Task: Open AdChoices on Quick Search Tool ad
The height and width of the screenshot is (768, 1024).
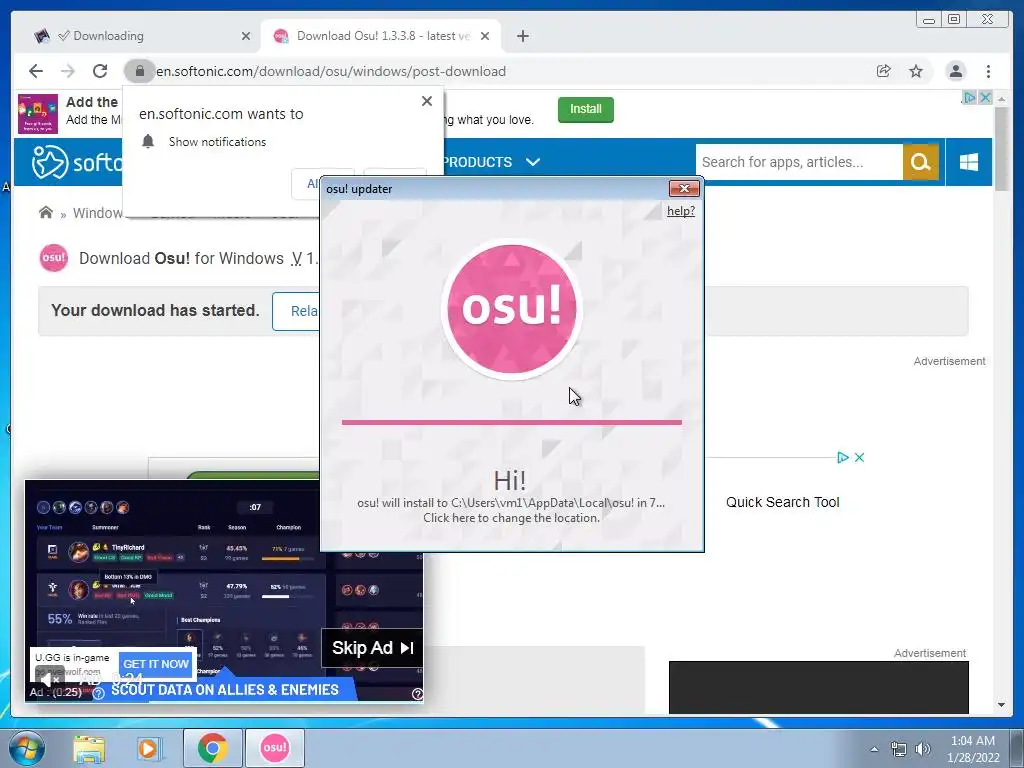Action: tap(842, 457)
